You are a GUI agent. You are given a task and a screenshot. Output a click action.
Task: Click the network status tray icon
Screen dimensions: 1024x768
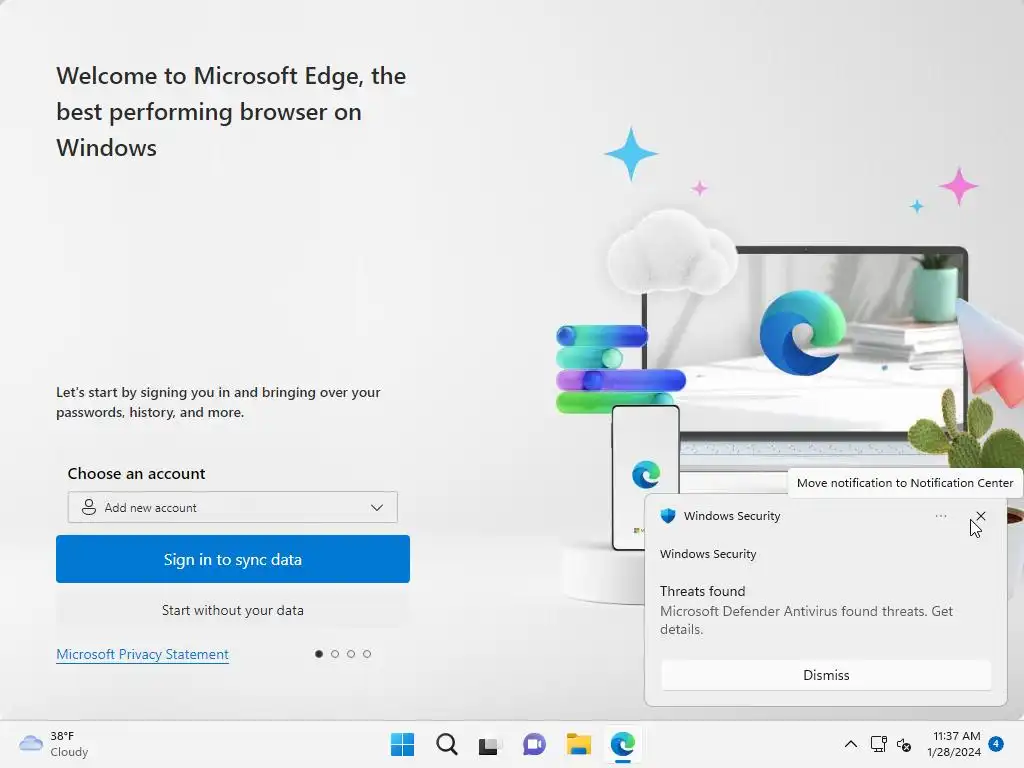pos(878,744)
